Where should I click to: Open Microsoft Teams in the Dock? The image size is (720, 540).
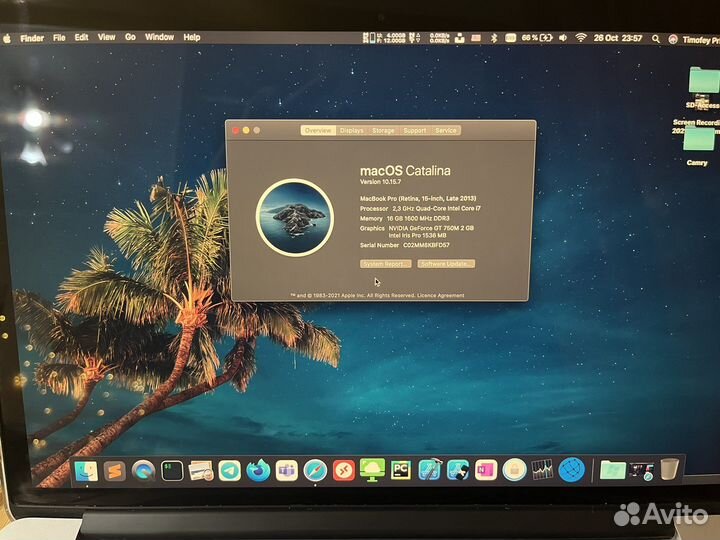[287, 471]
